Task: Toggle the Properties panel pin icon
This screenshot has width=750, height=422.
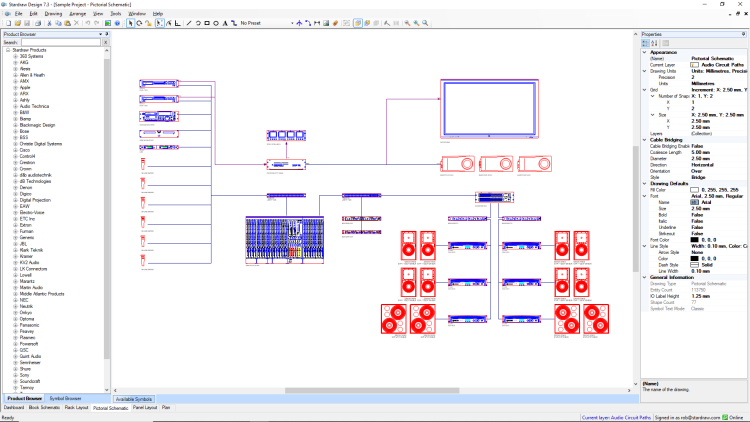Action: pyautogui.click(x=743, y=34)
